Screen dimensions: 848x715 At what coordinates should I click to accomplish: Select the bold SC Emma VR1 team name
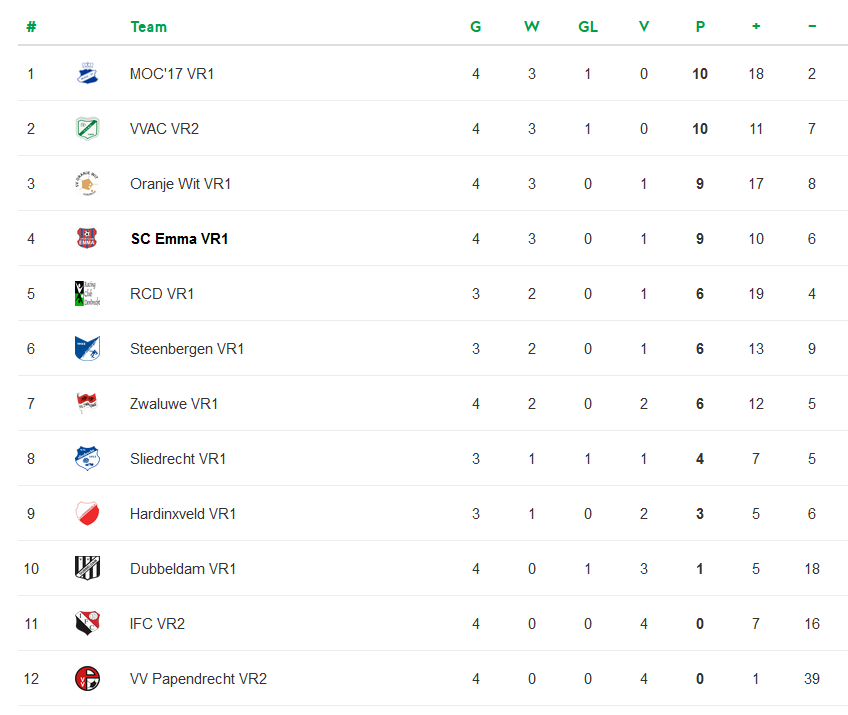(180, 239)
